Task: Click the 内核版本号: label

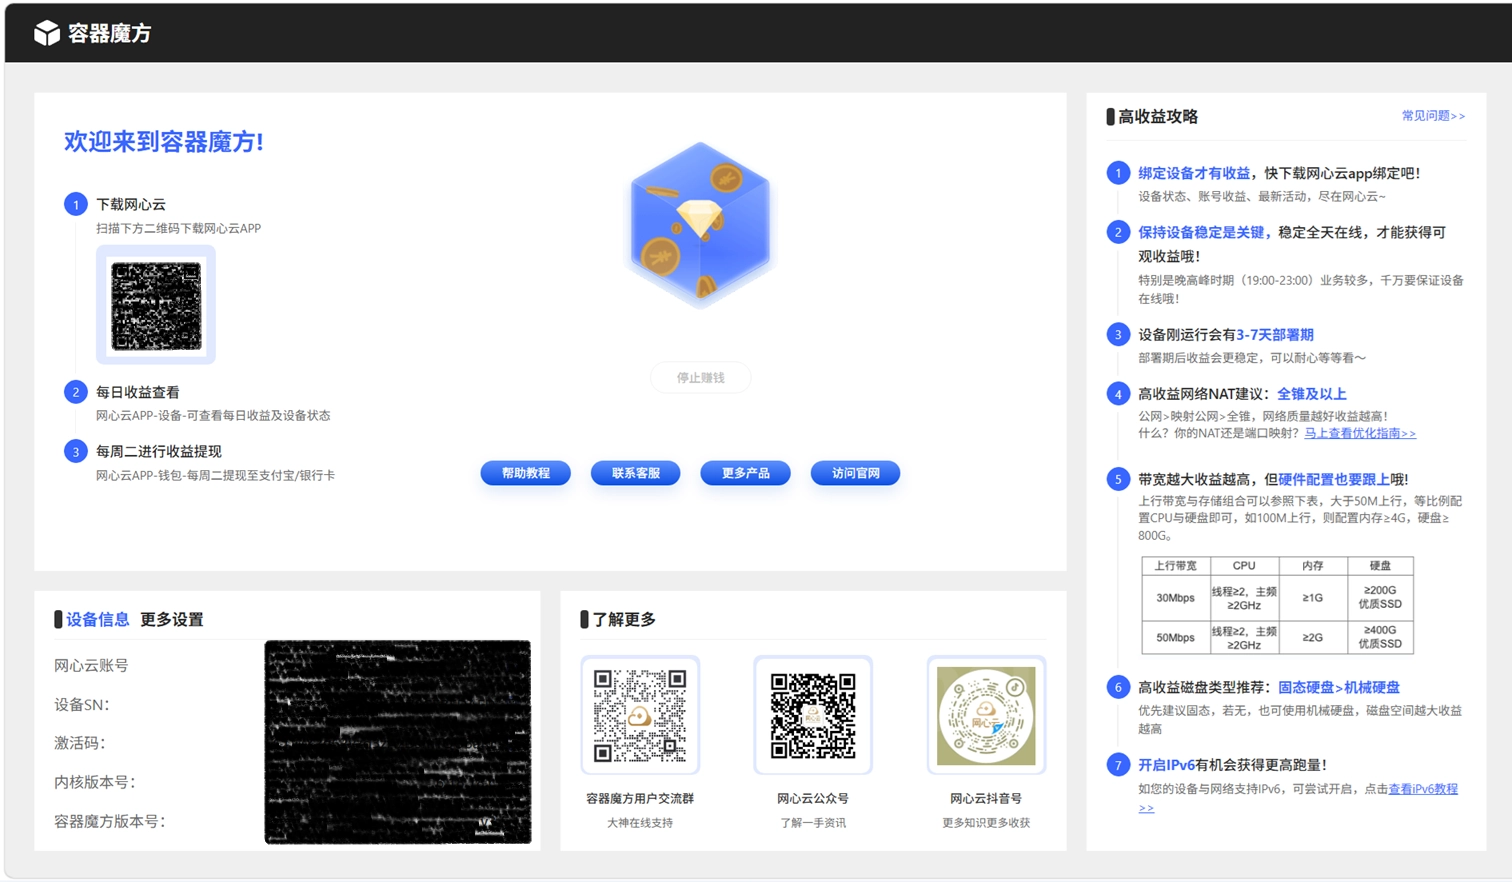Action: [95, 782]
